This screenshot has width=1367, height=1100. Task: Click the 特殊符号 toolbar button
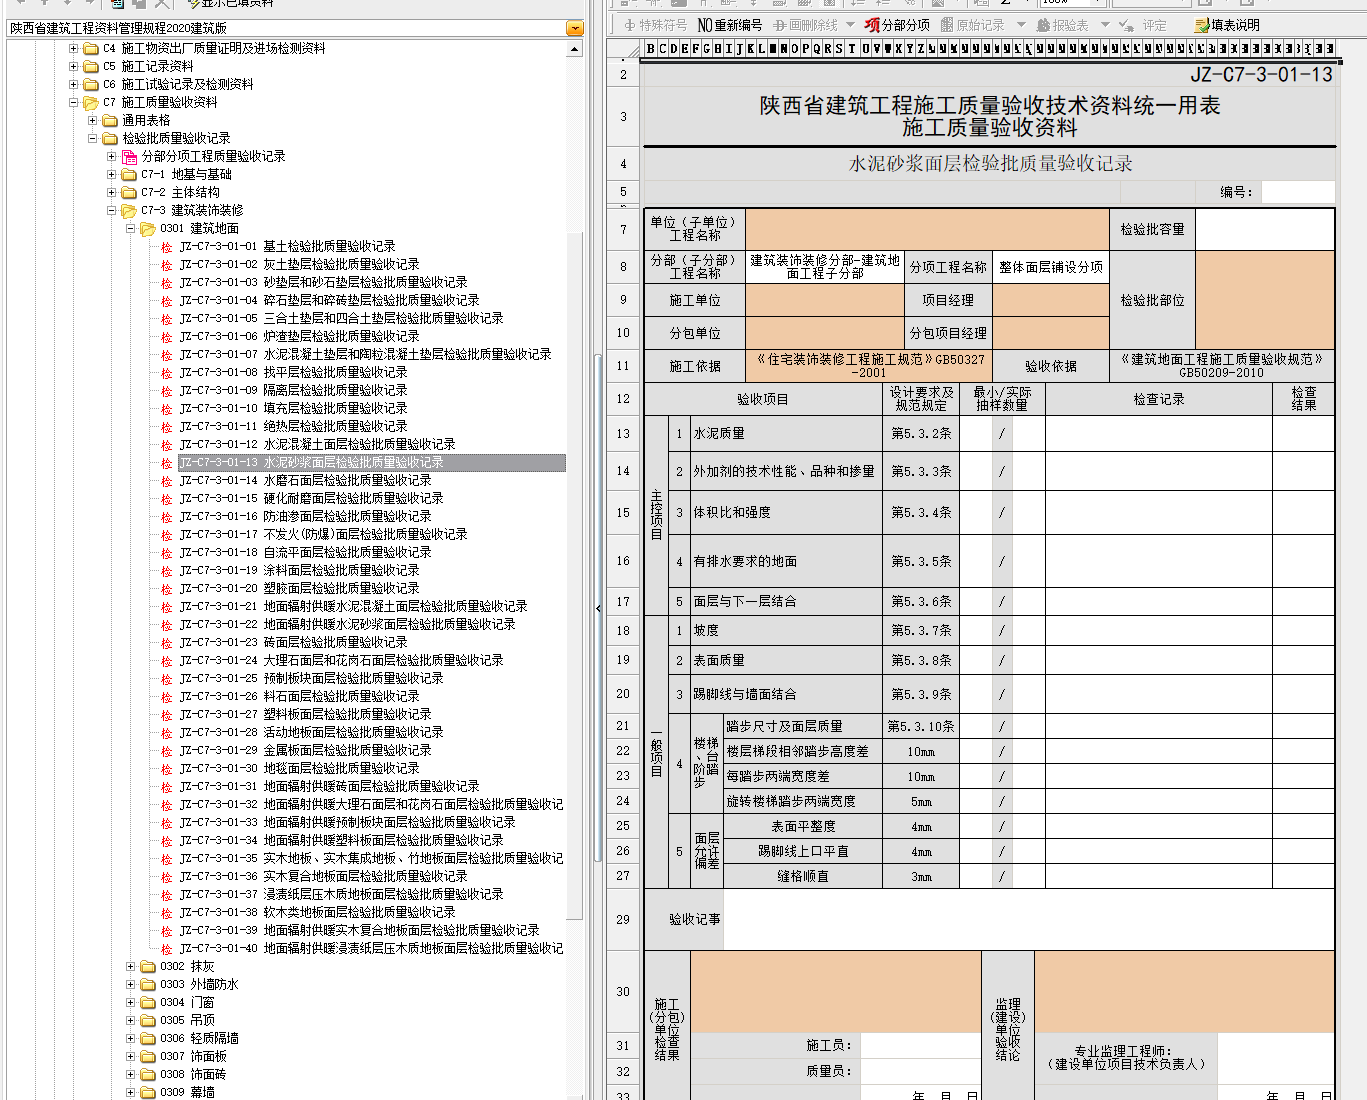[655, 25]
